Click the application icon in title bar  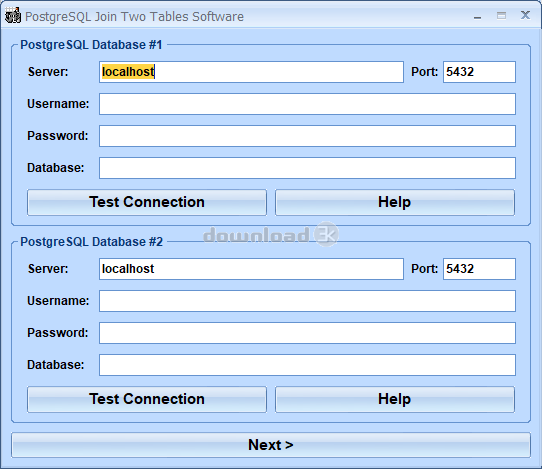(13, 16)
